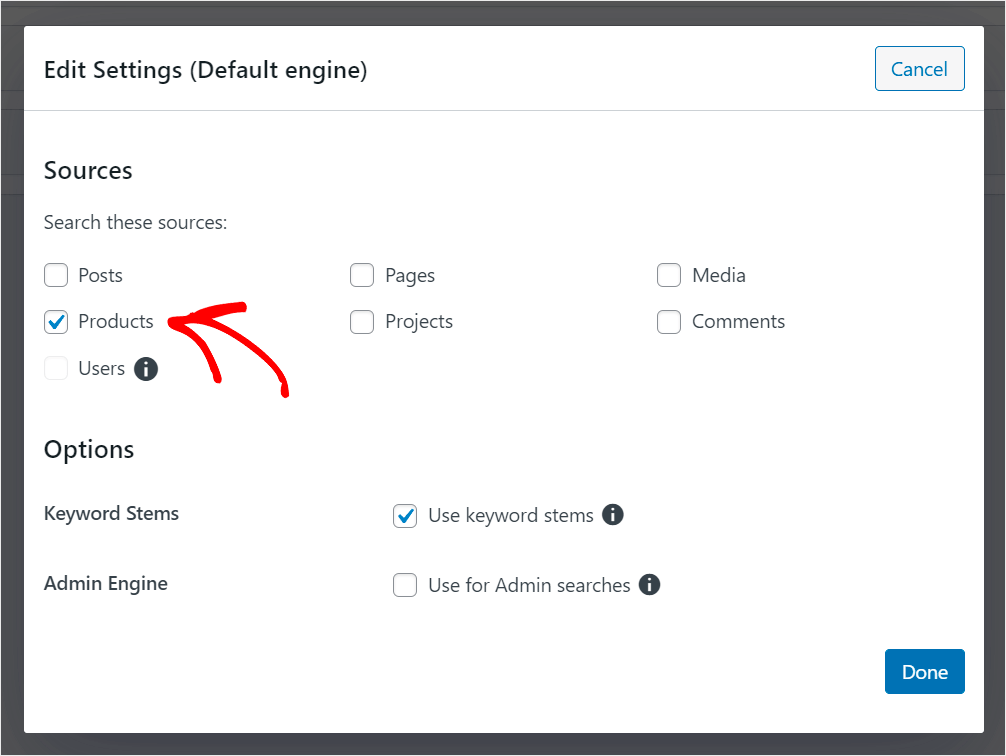The height and width of the screenshot is (756, 1006).
Task: Cancel the Edit Settings dialog
Action: (x=919, y=69)
